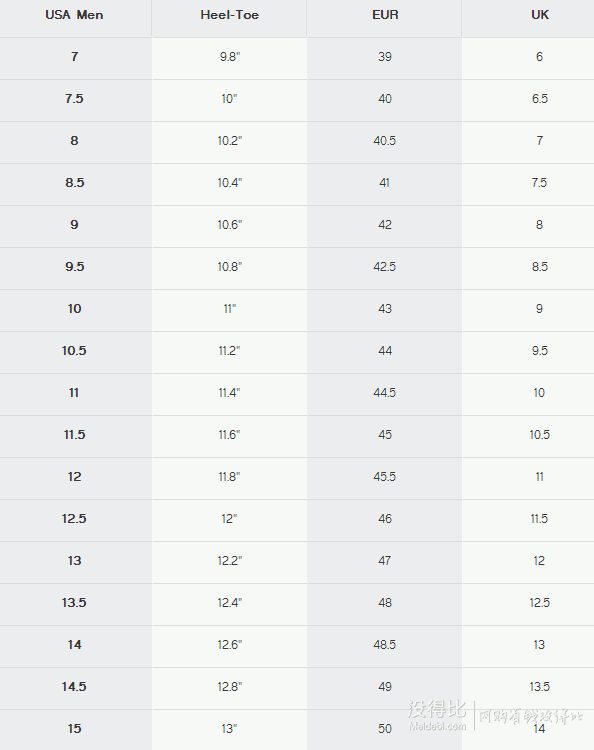
Task: Select EUR size 44 cell
Action: coord(385,351)
